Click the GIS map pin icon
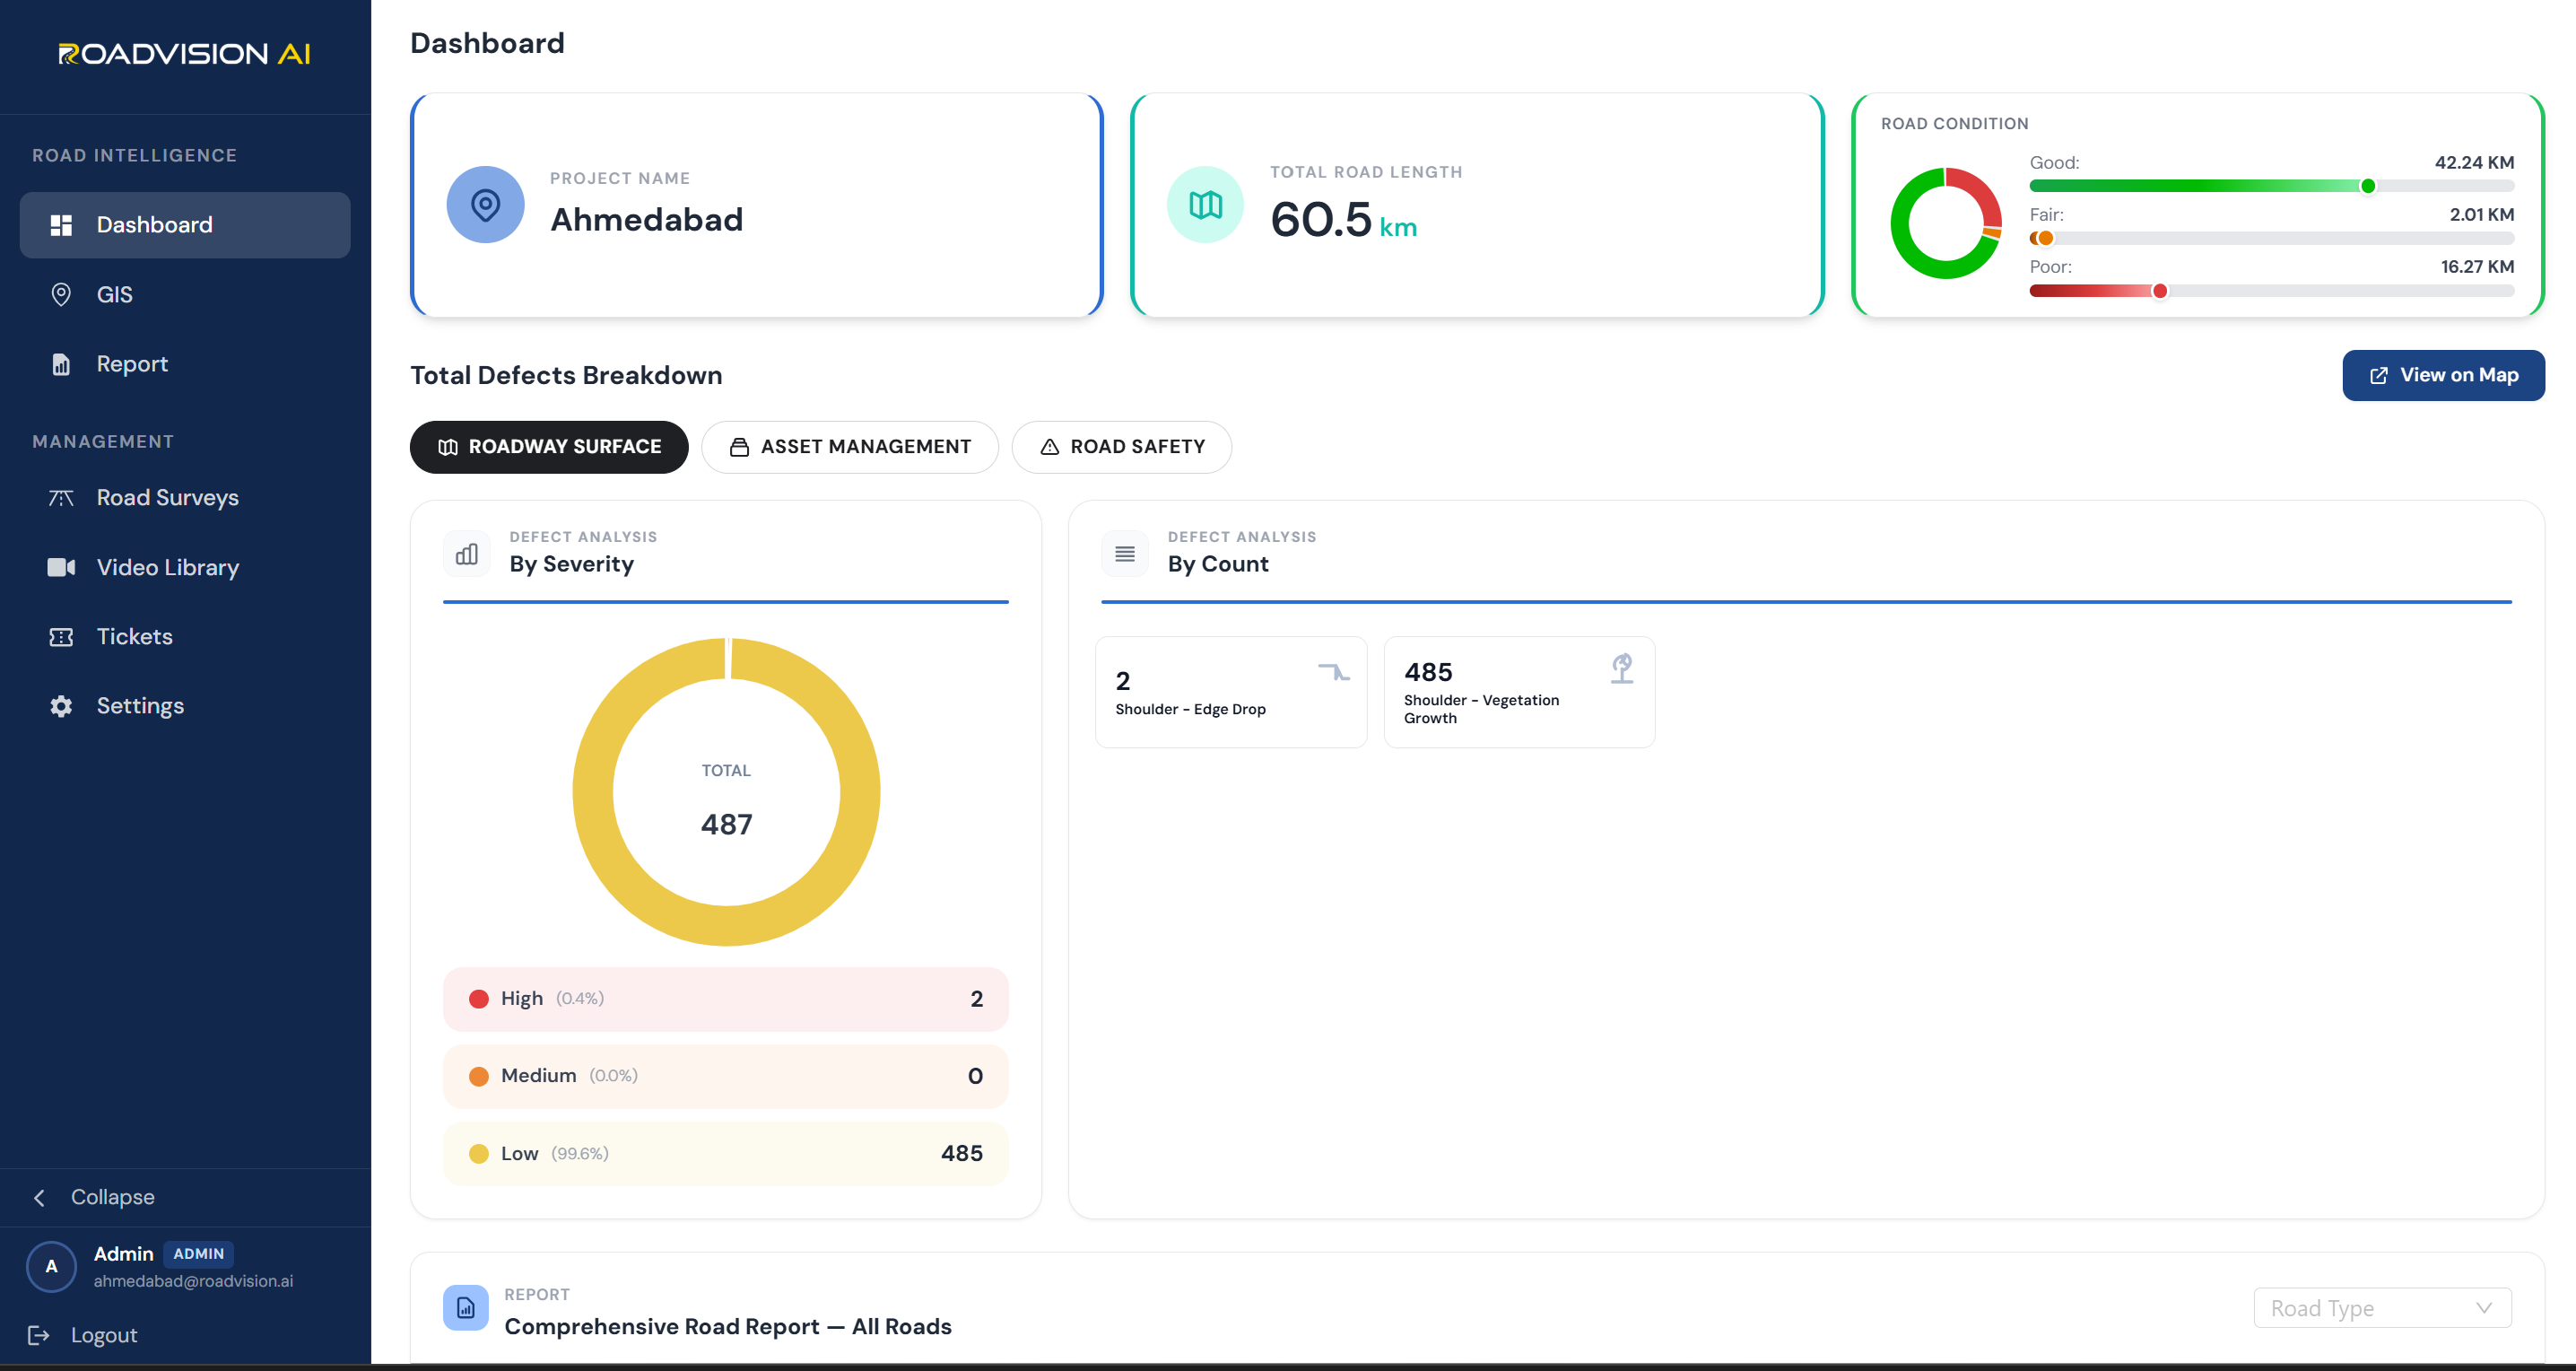The width and height of the screenshot is (2576, 1371). [61, 294]
